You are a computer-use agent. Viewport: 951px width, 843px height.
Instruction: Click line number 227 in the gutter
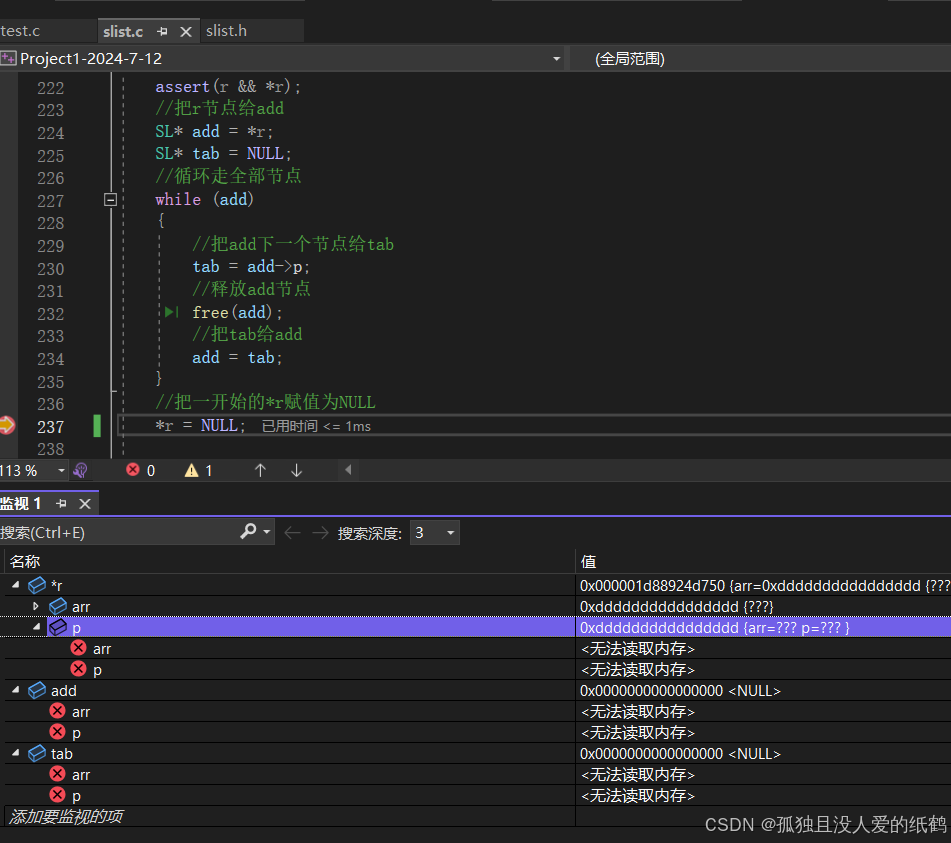pos(50,201)
